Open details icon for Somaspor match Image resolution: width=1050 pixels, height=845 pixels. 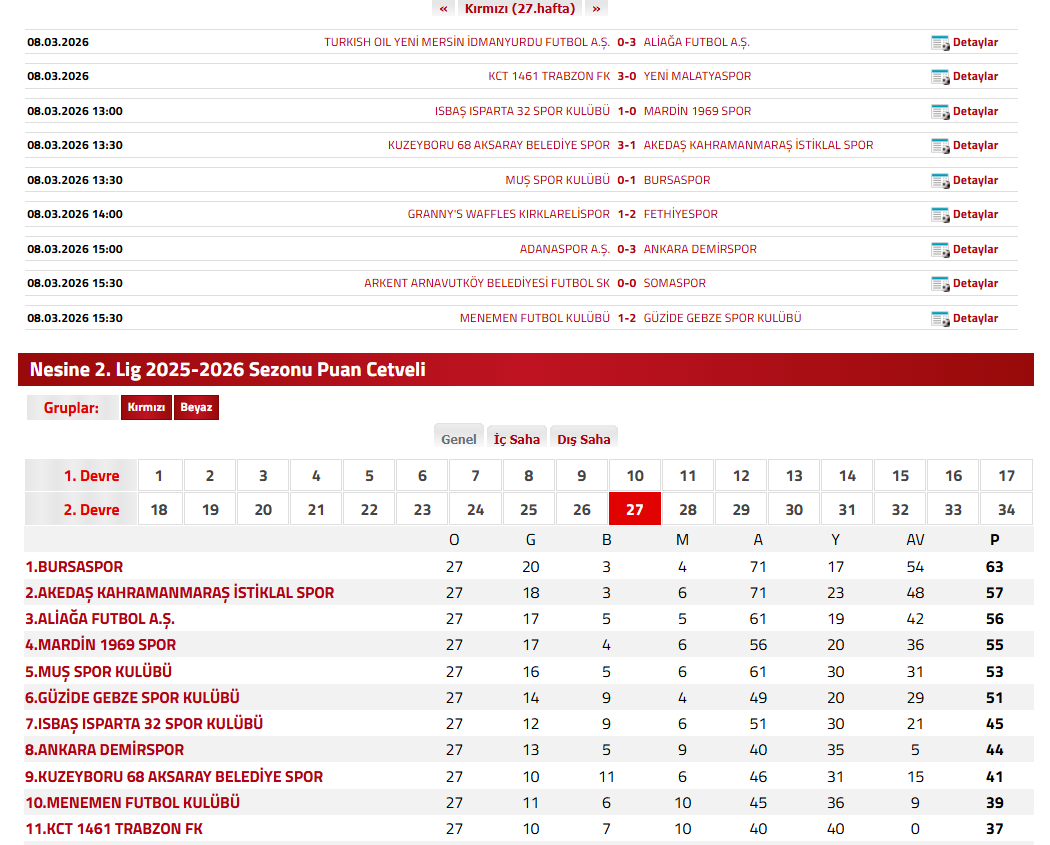click(x=939, y=284)
